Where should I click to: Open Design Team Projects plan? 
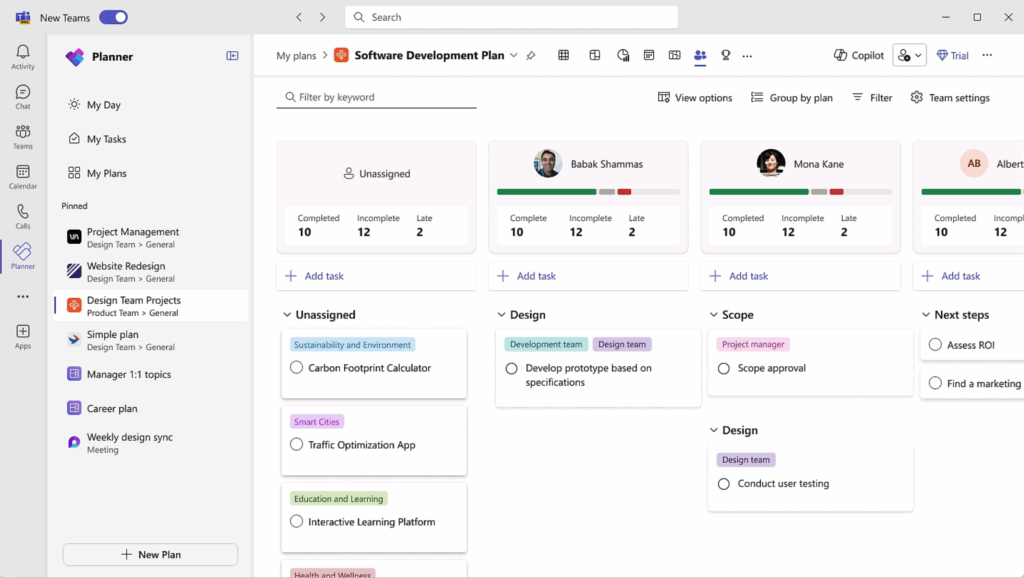(x=150, y=306)
